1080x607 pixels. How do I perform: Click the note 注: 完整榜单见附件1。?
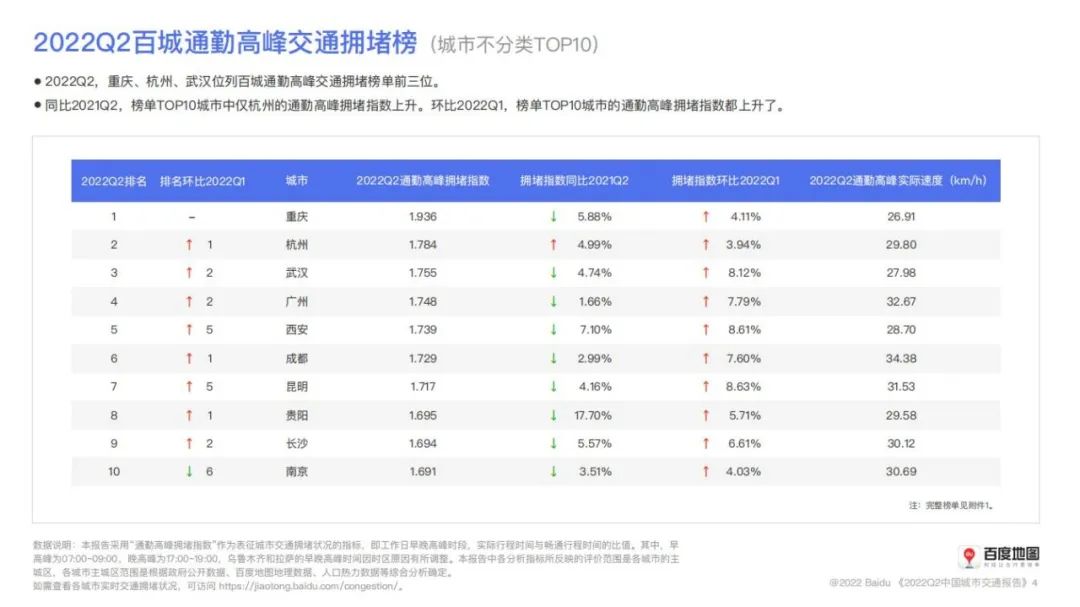pos(951,506)
